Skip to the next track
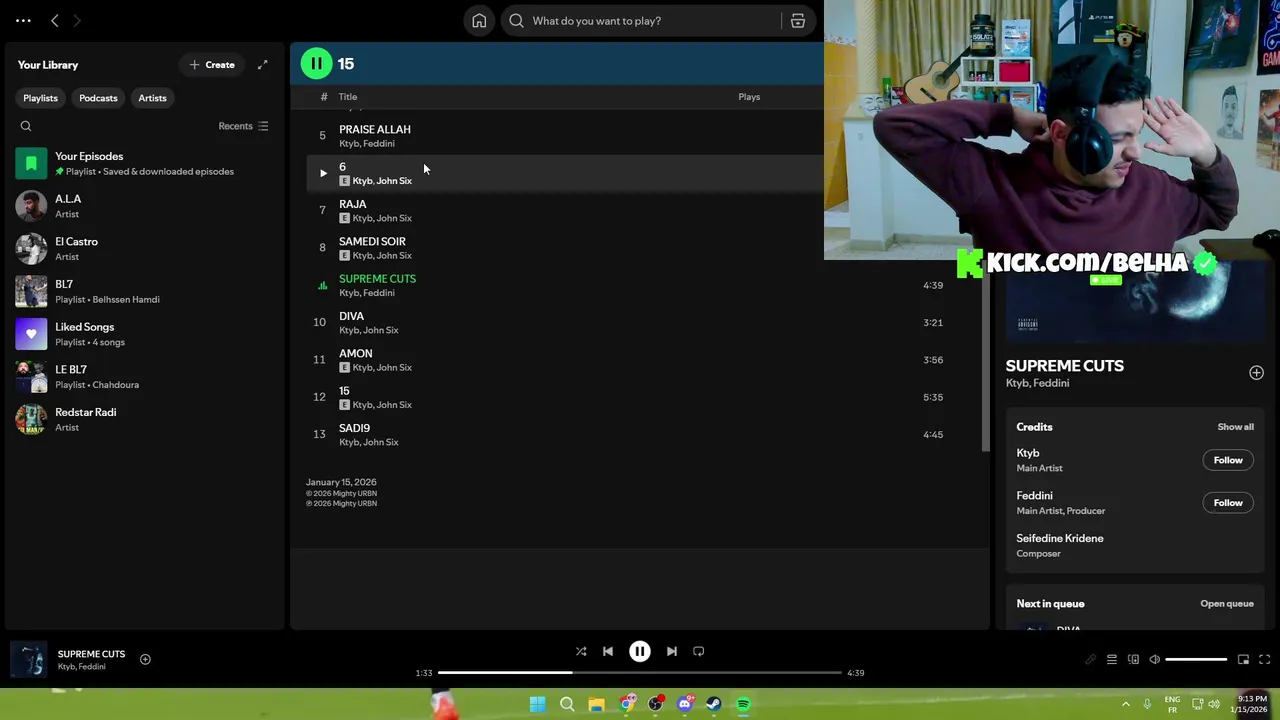This screenshot has height=720, width=1280. point(672,651)
